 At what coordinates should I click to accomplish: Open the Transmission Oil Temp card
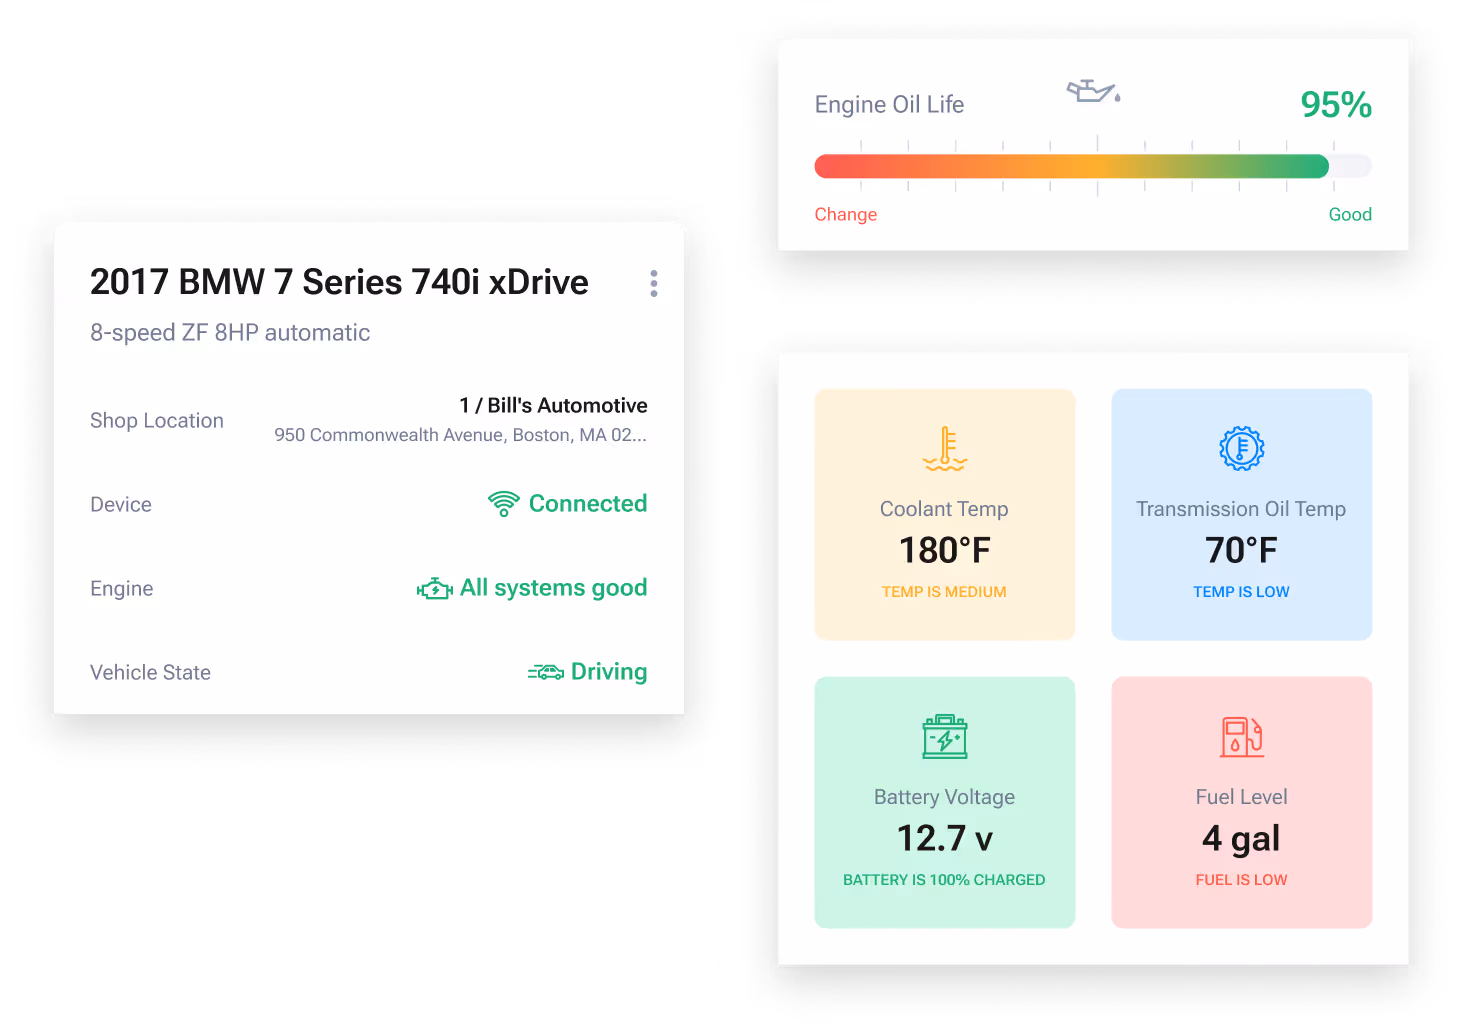coord(1241,514)
